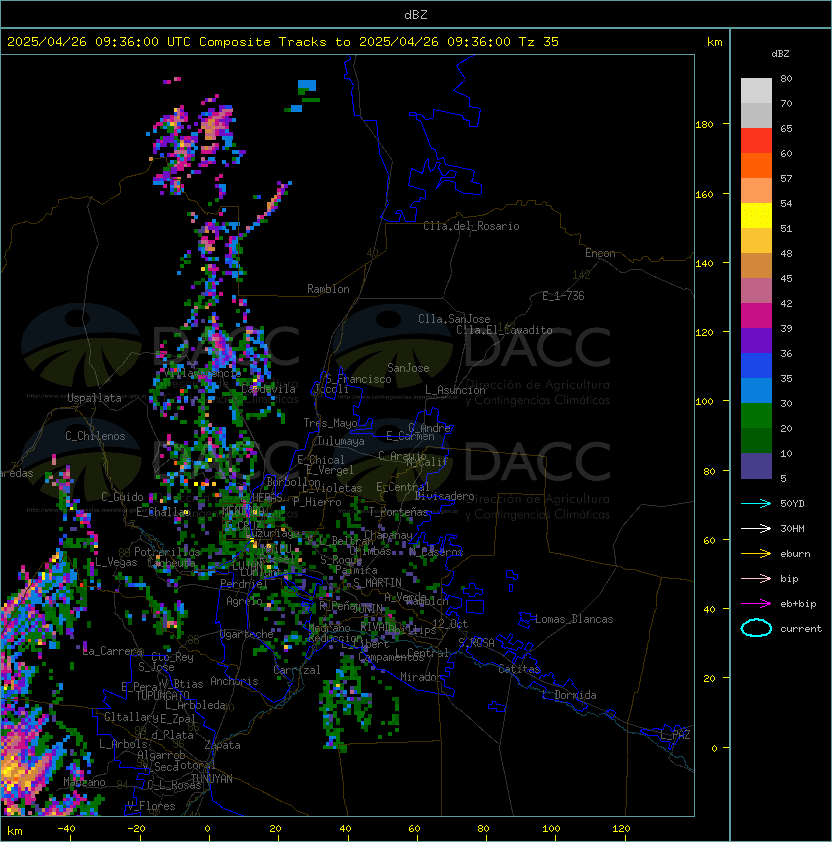The image size is (832, 842).
Task: Click the 140 tick on right km axis
Action: coord(704,264)
